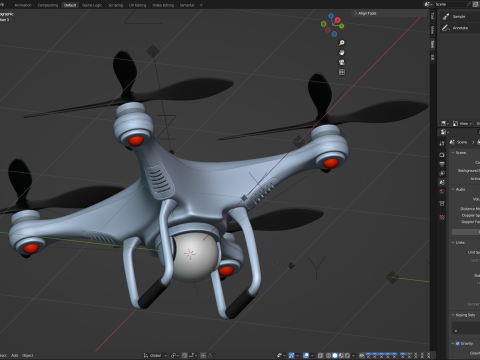Add a new workspace with the plus button
The height and width of the screenshot is (360, 480).
pyautogui.click(x=201, y=5)
